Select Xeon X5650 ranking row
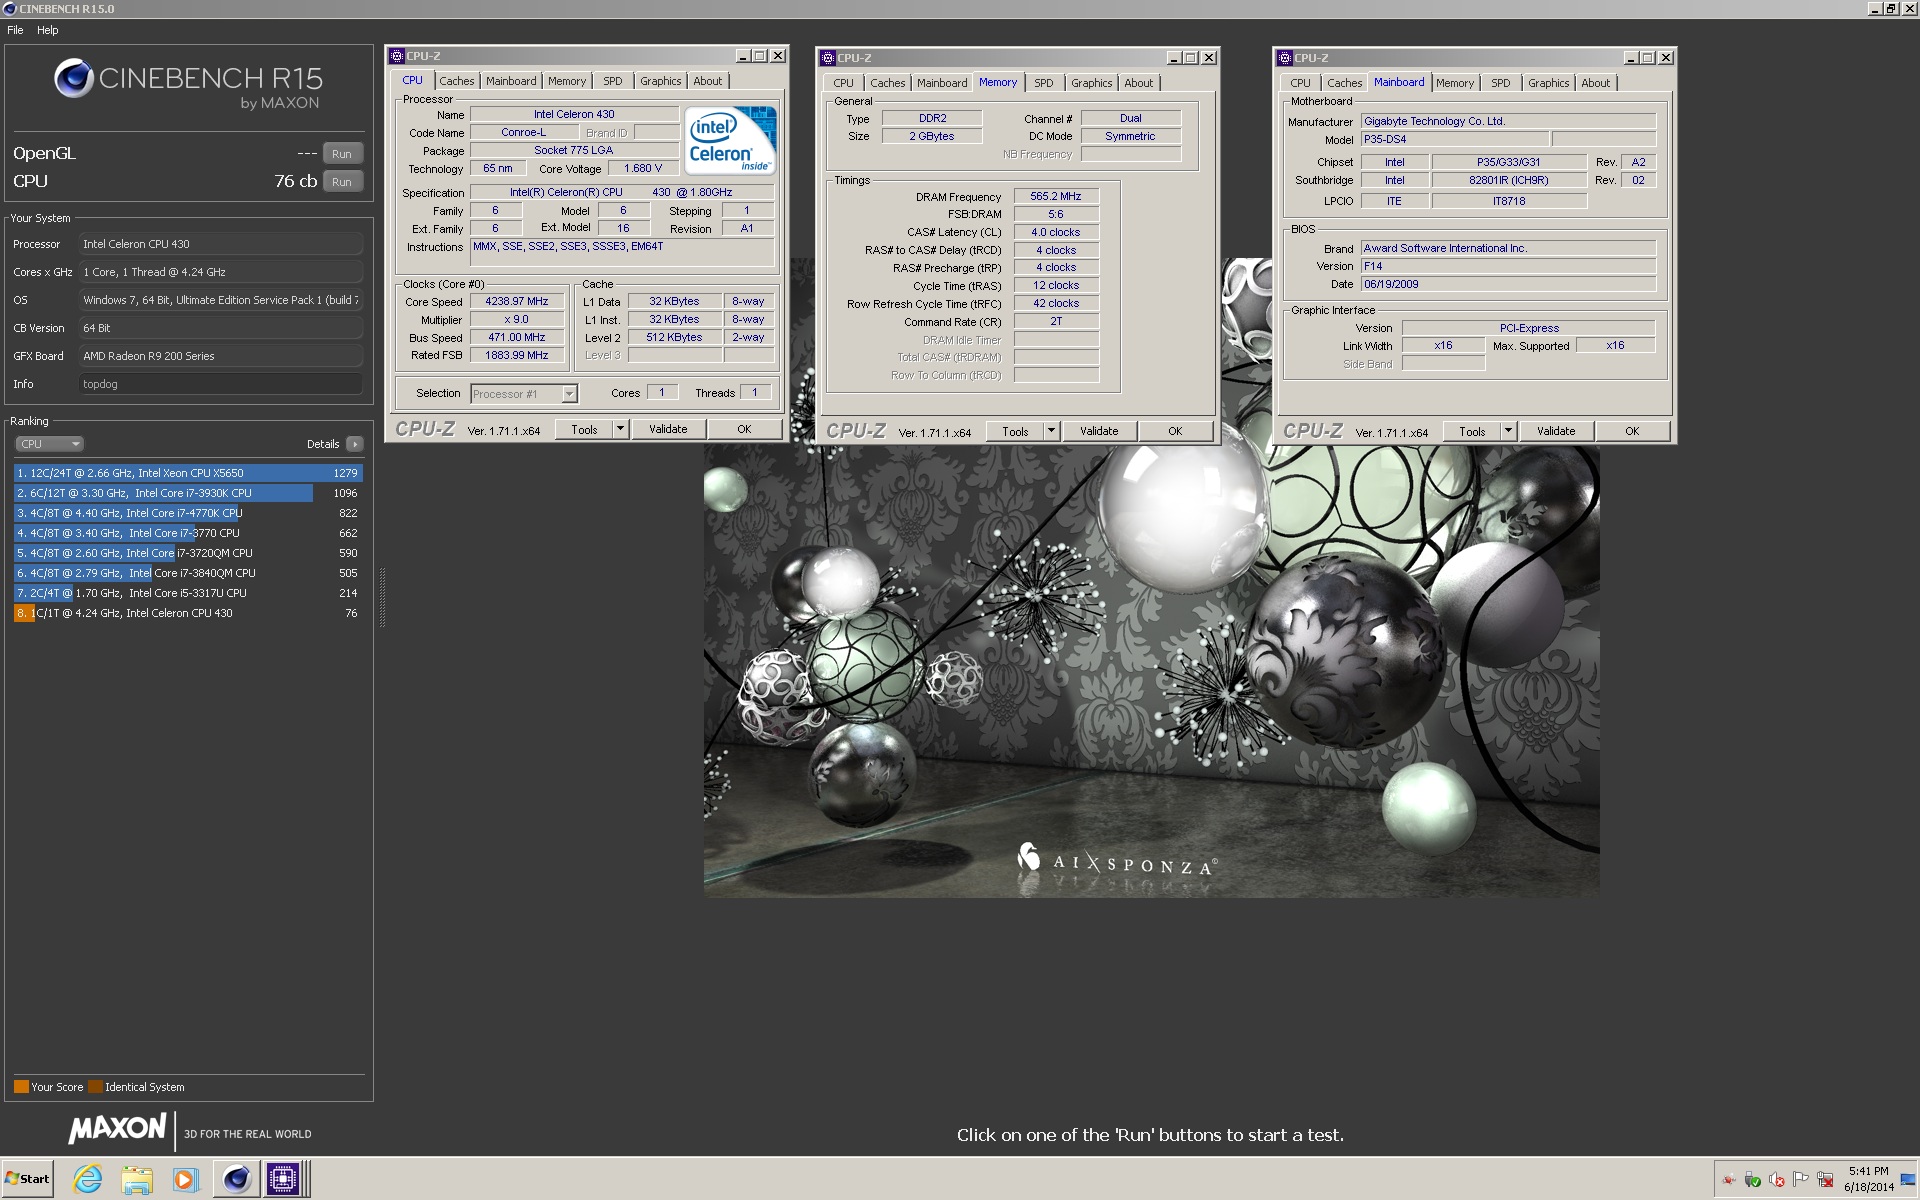Screen dimensions: 1920x1200 click(x=188, y=473)
